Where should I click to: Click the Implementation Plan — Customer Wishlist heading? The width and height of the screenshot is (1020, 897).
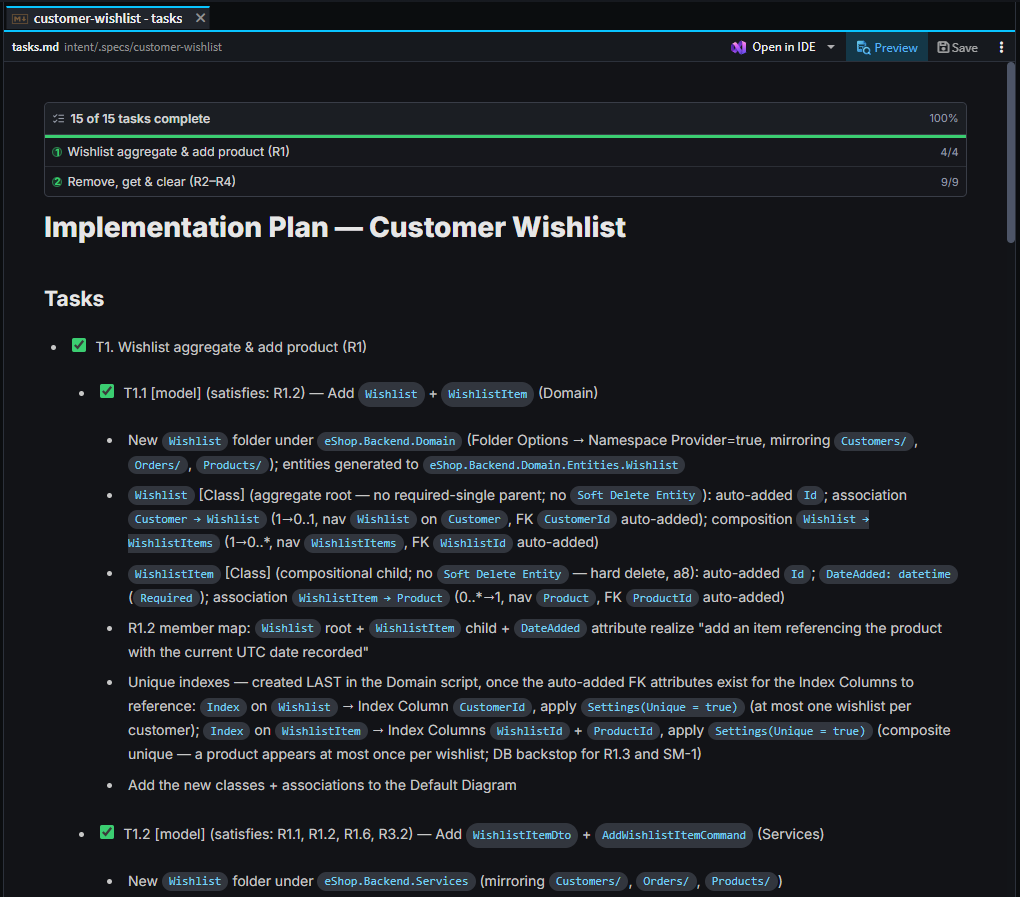(334, 227)
